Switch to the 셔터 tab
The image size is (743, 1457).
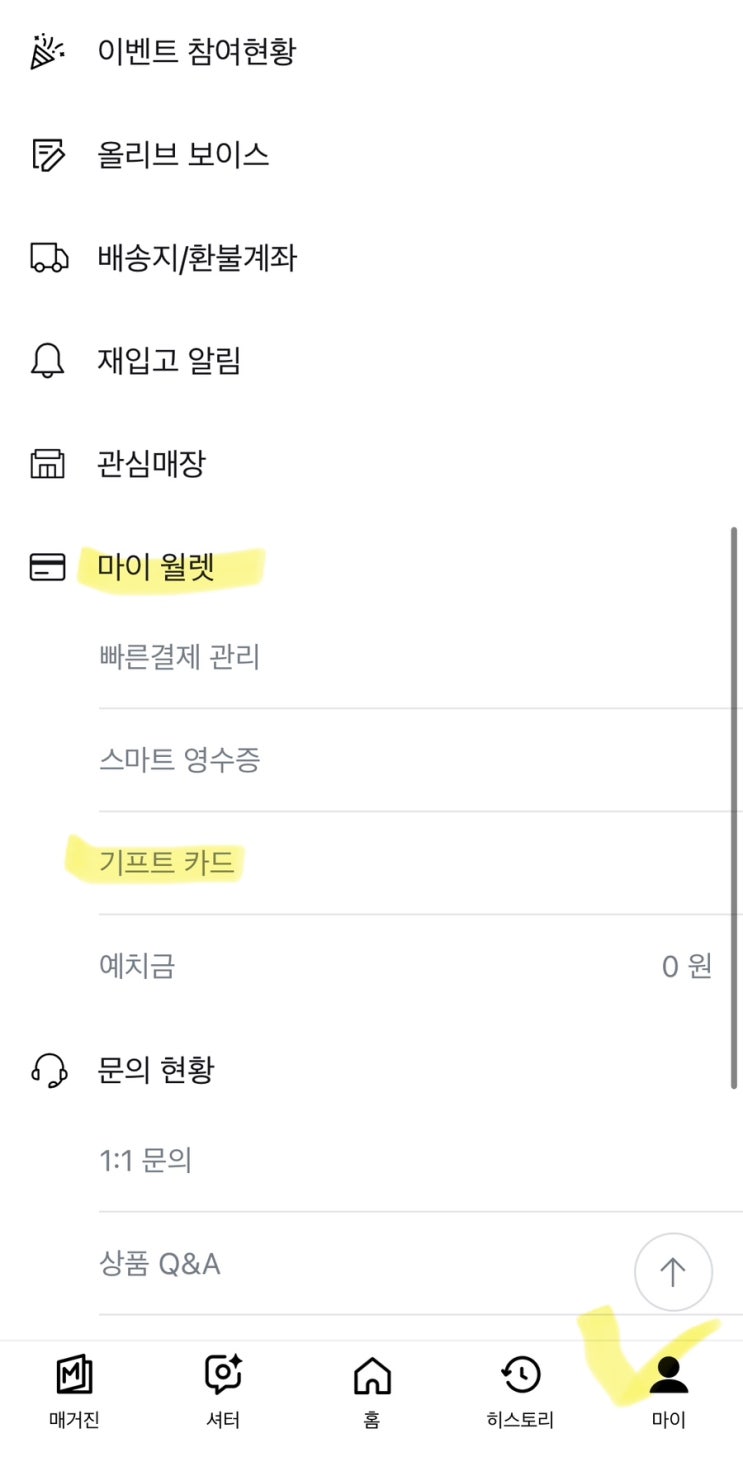pos(223,1391)
